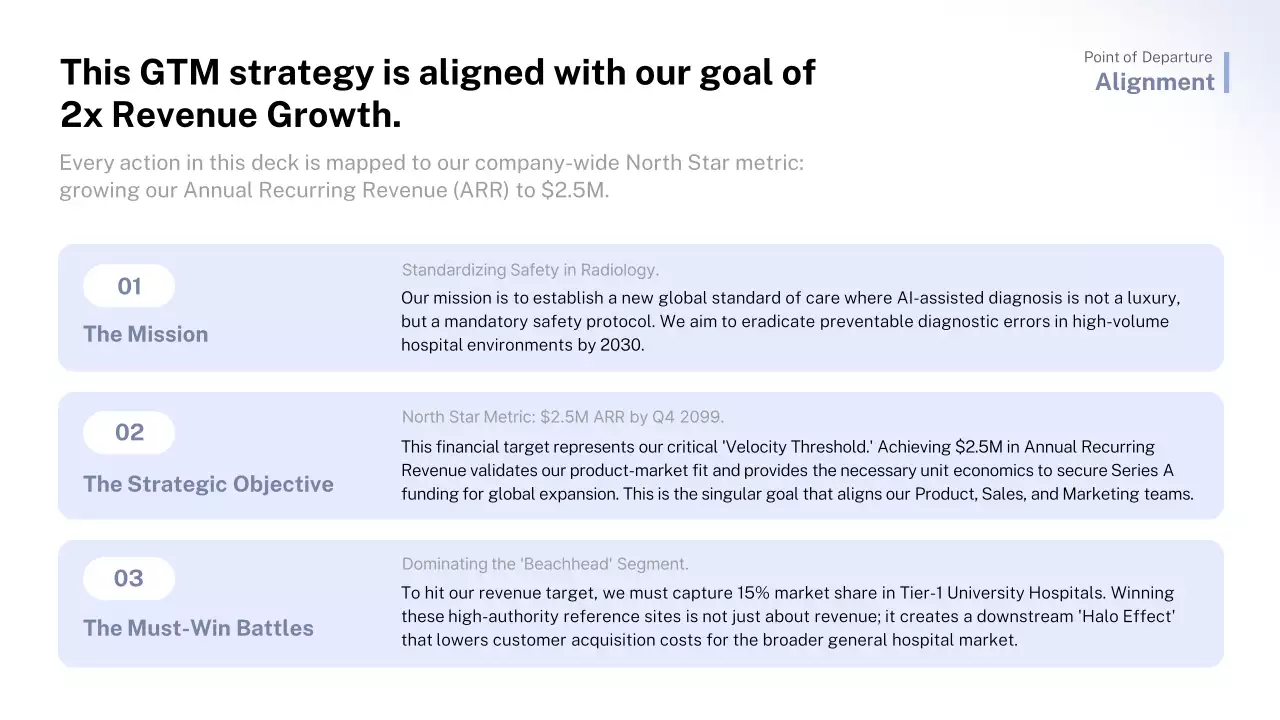Select "The Mission" section label
This screenshot has height=720, width=1280.
coord(146,334)
